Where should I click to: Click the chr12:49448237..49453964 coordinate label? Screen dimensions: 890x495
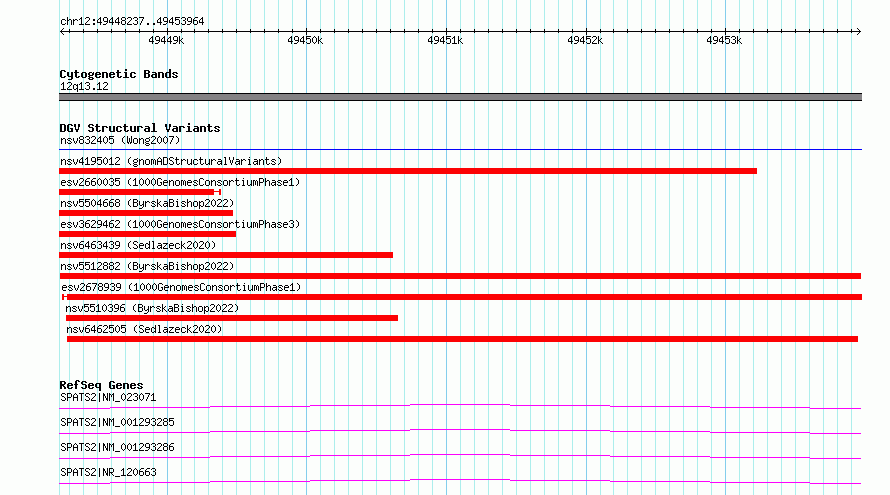tap(132, 22)
